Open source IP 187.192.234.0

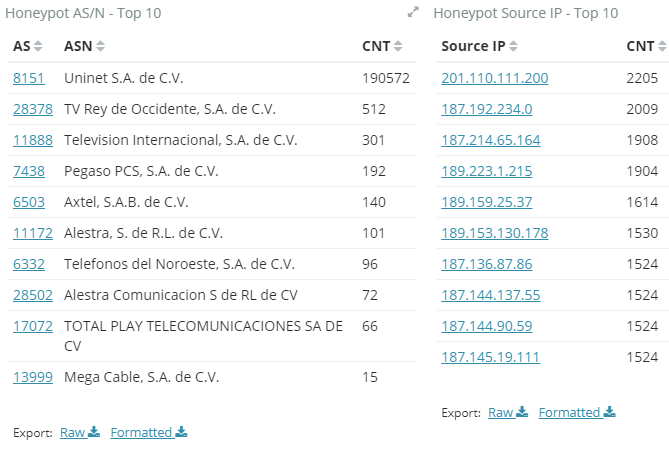point(486,109)
